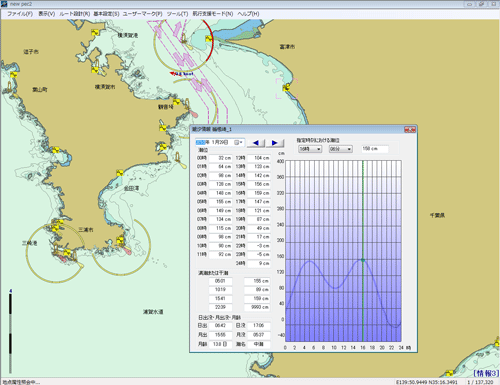Advance to next day with right blue arrow
500x385 pixels.
click(x=275, y=143)
